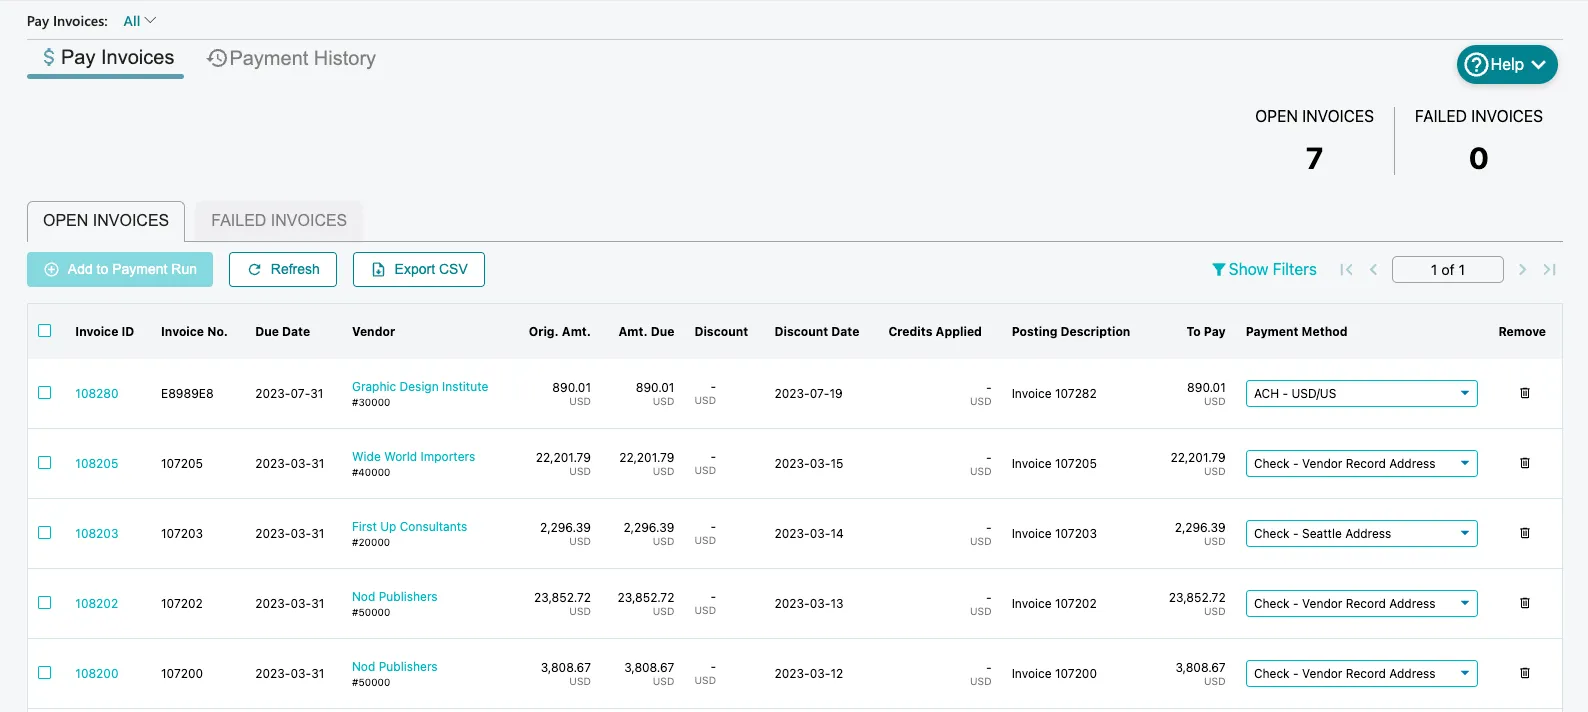Click invoice number E8989E8
1588x712 pixels.
(187, 394)
